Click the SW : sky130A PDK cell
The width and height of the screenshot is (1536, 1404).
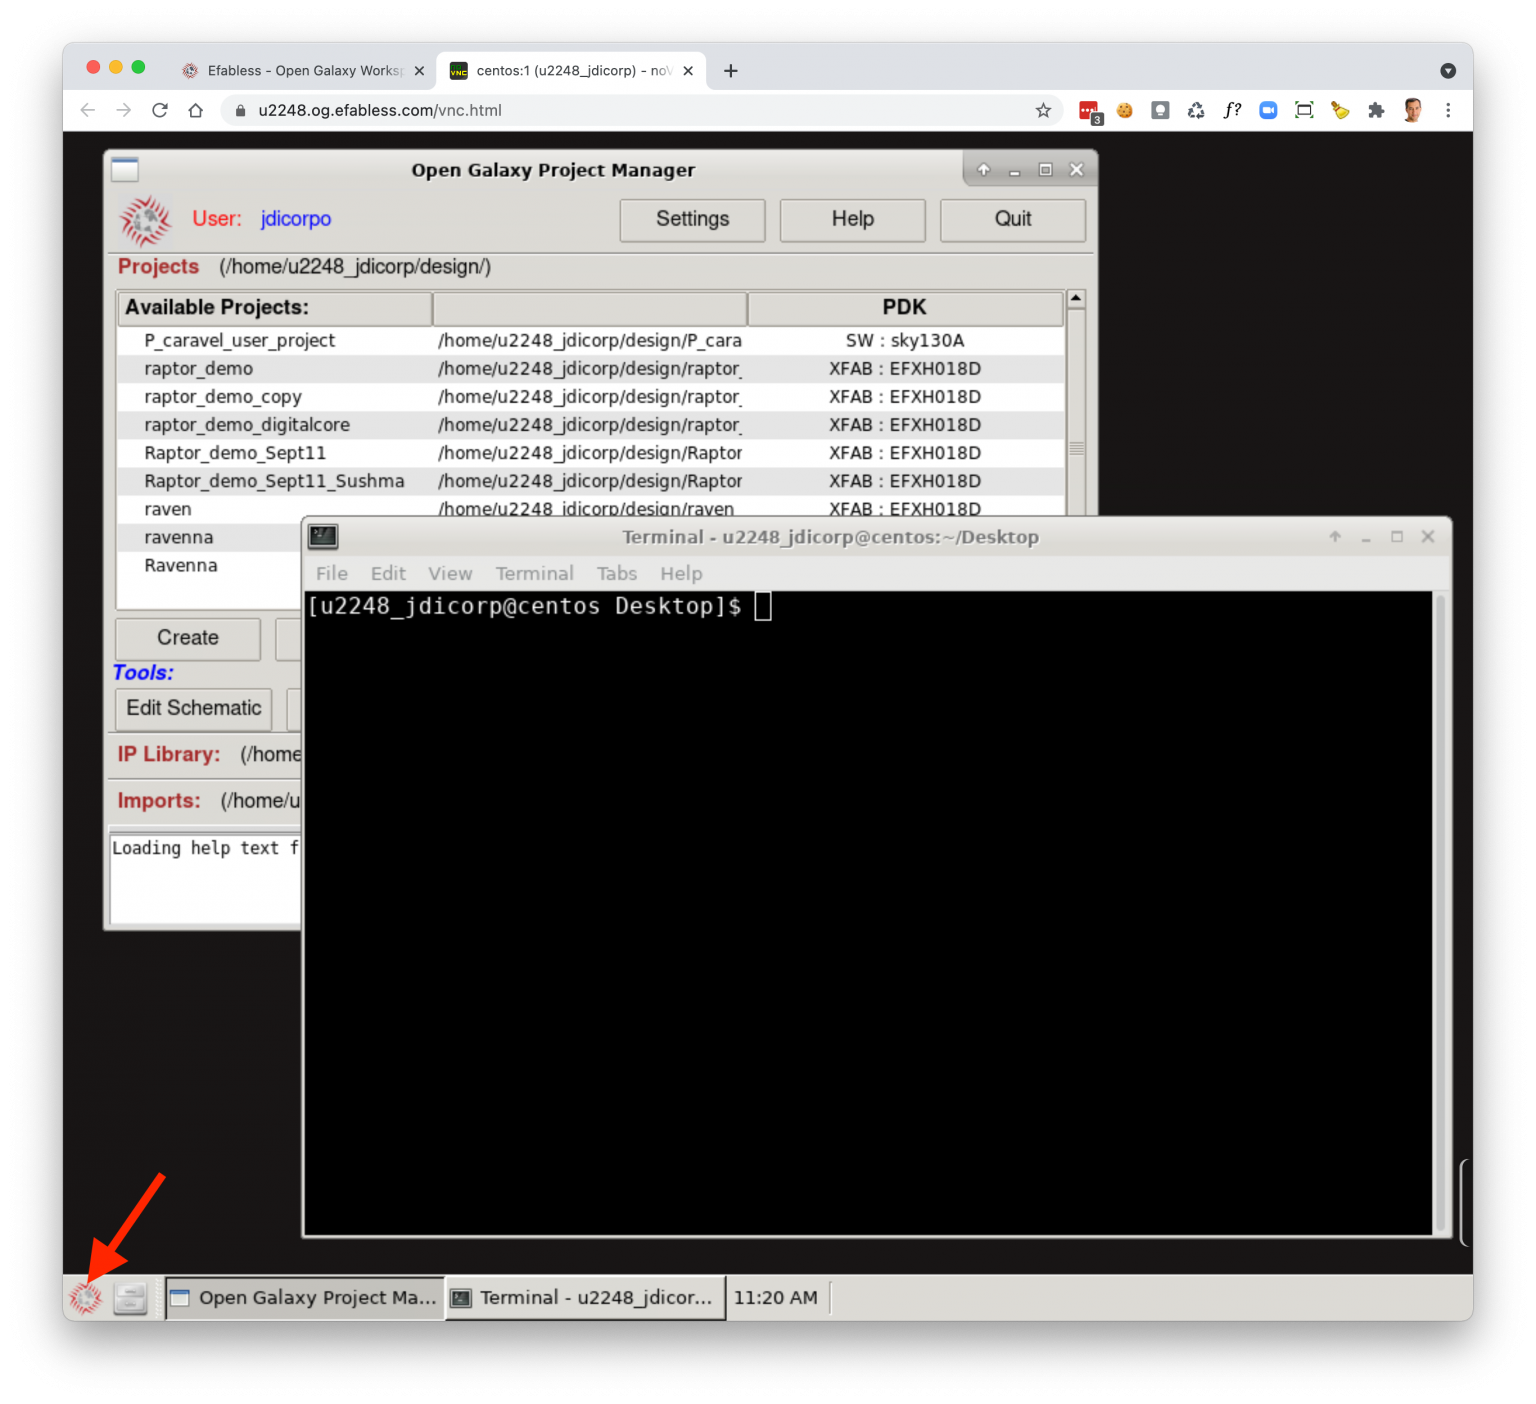(x=905, y=341)
